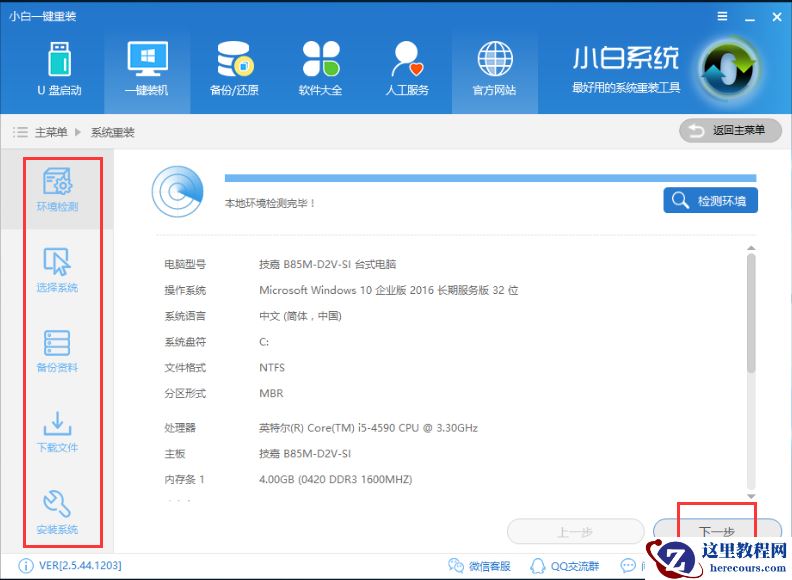This screenshot has width=792, height=580.
Task: Open 微信客服 link
Action: click(x=480, y=566)
